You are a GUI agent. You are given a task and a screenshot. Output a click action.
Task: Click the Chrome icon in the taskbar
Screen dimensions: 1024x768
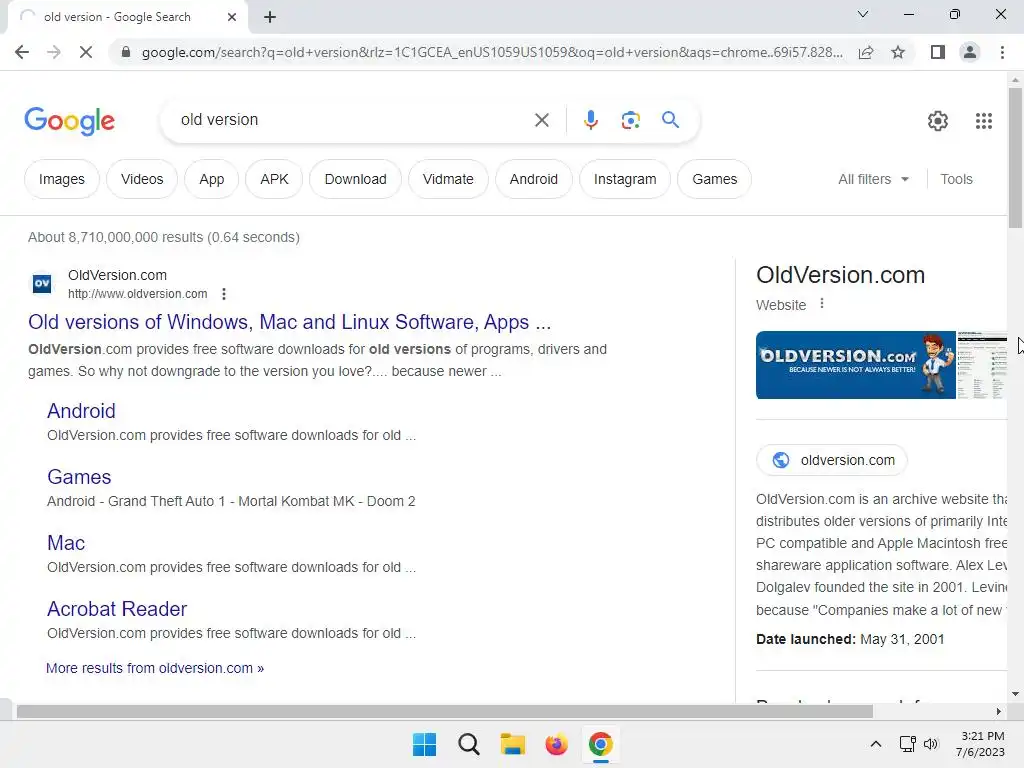pyautogui.click(x=601, y=744)
